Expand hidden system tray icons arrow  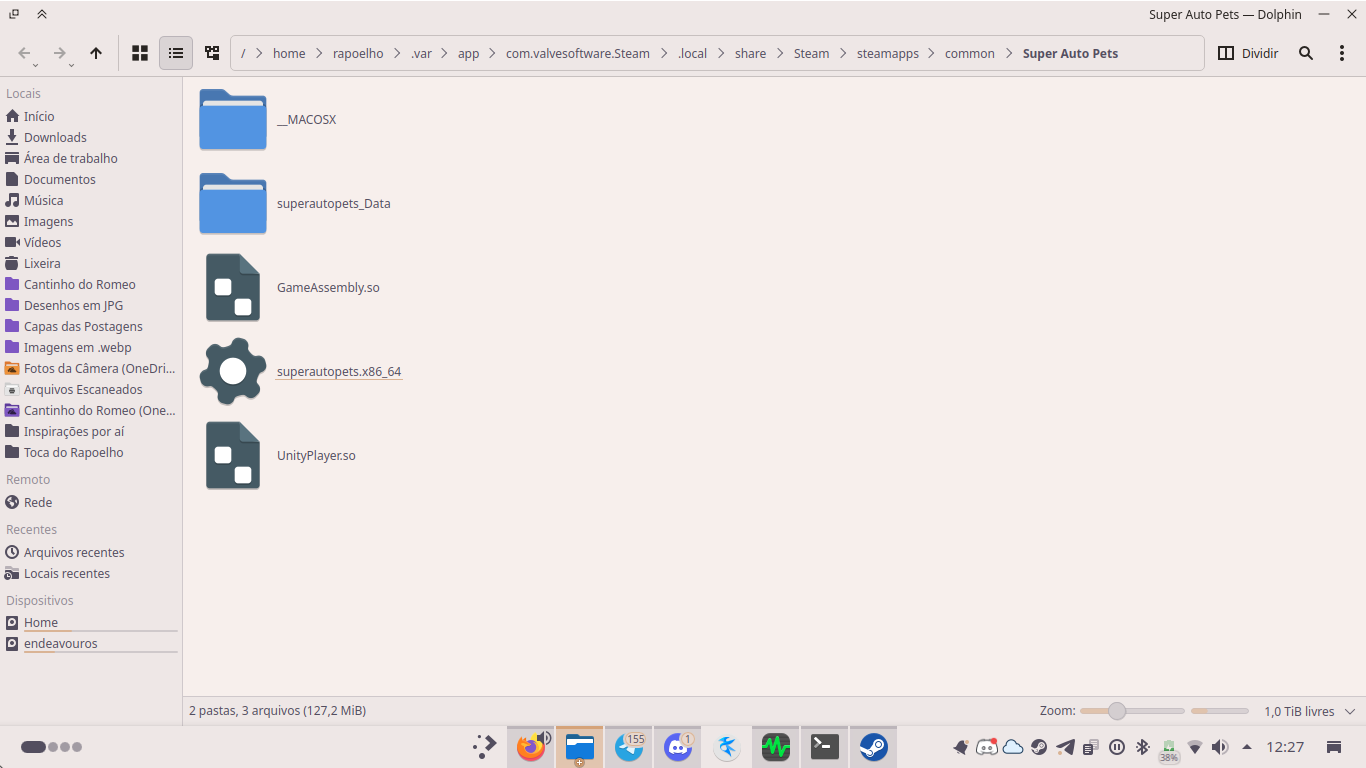pyautogui.click(x=1247, y=747)
